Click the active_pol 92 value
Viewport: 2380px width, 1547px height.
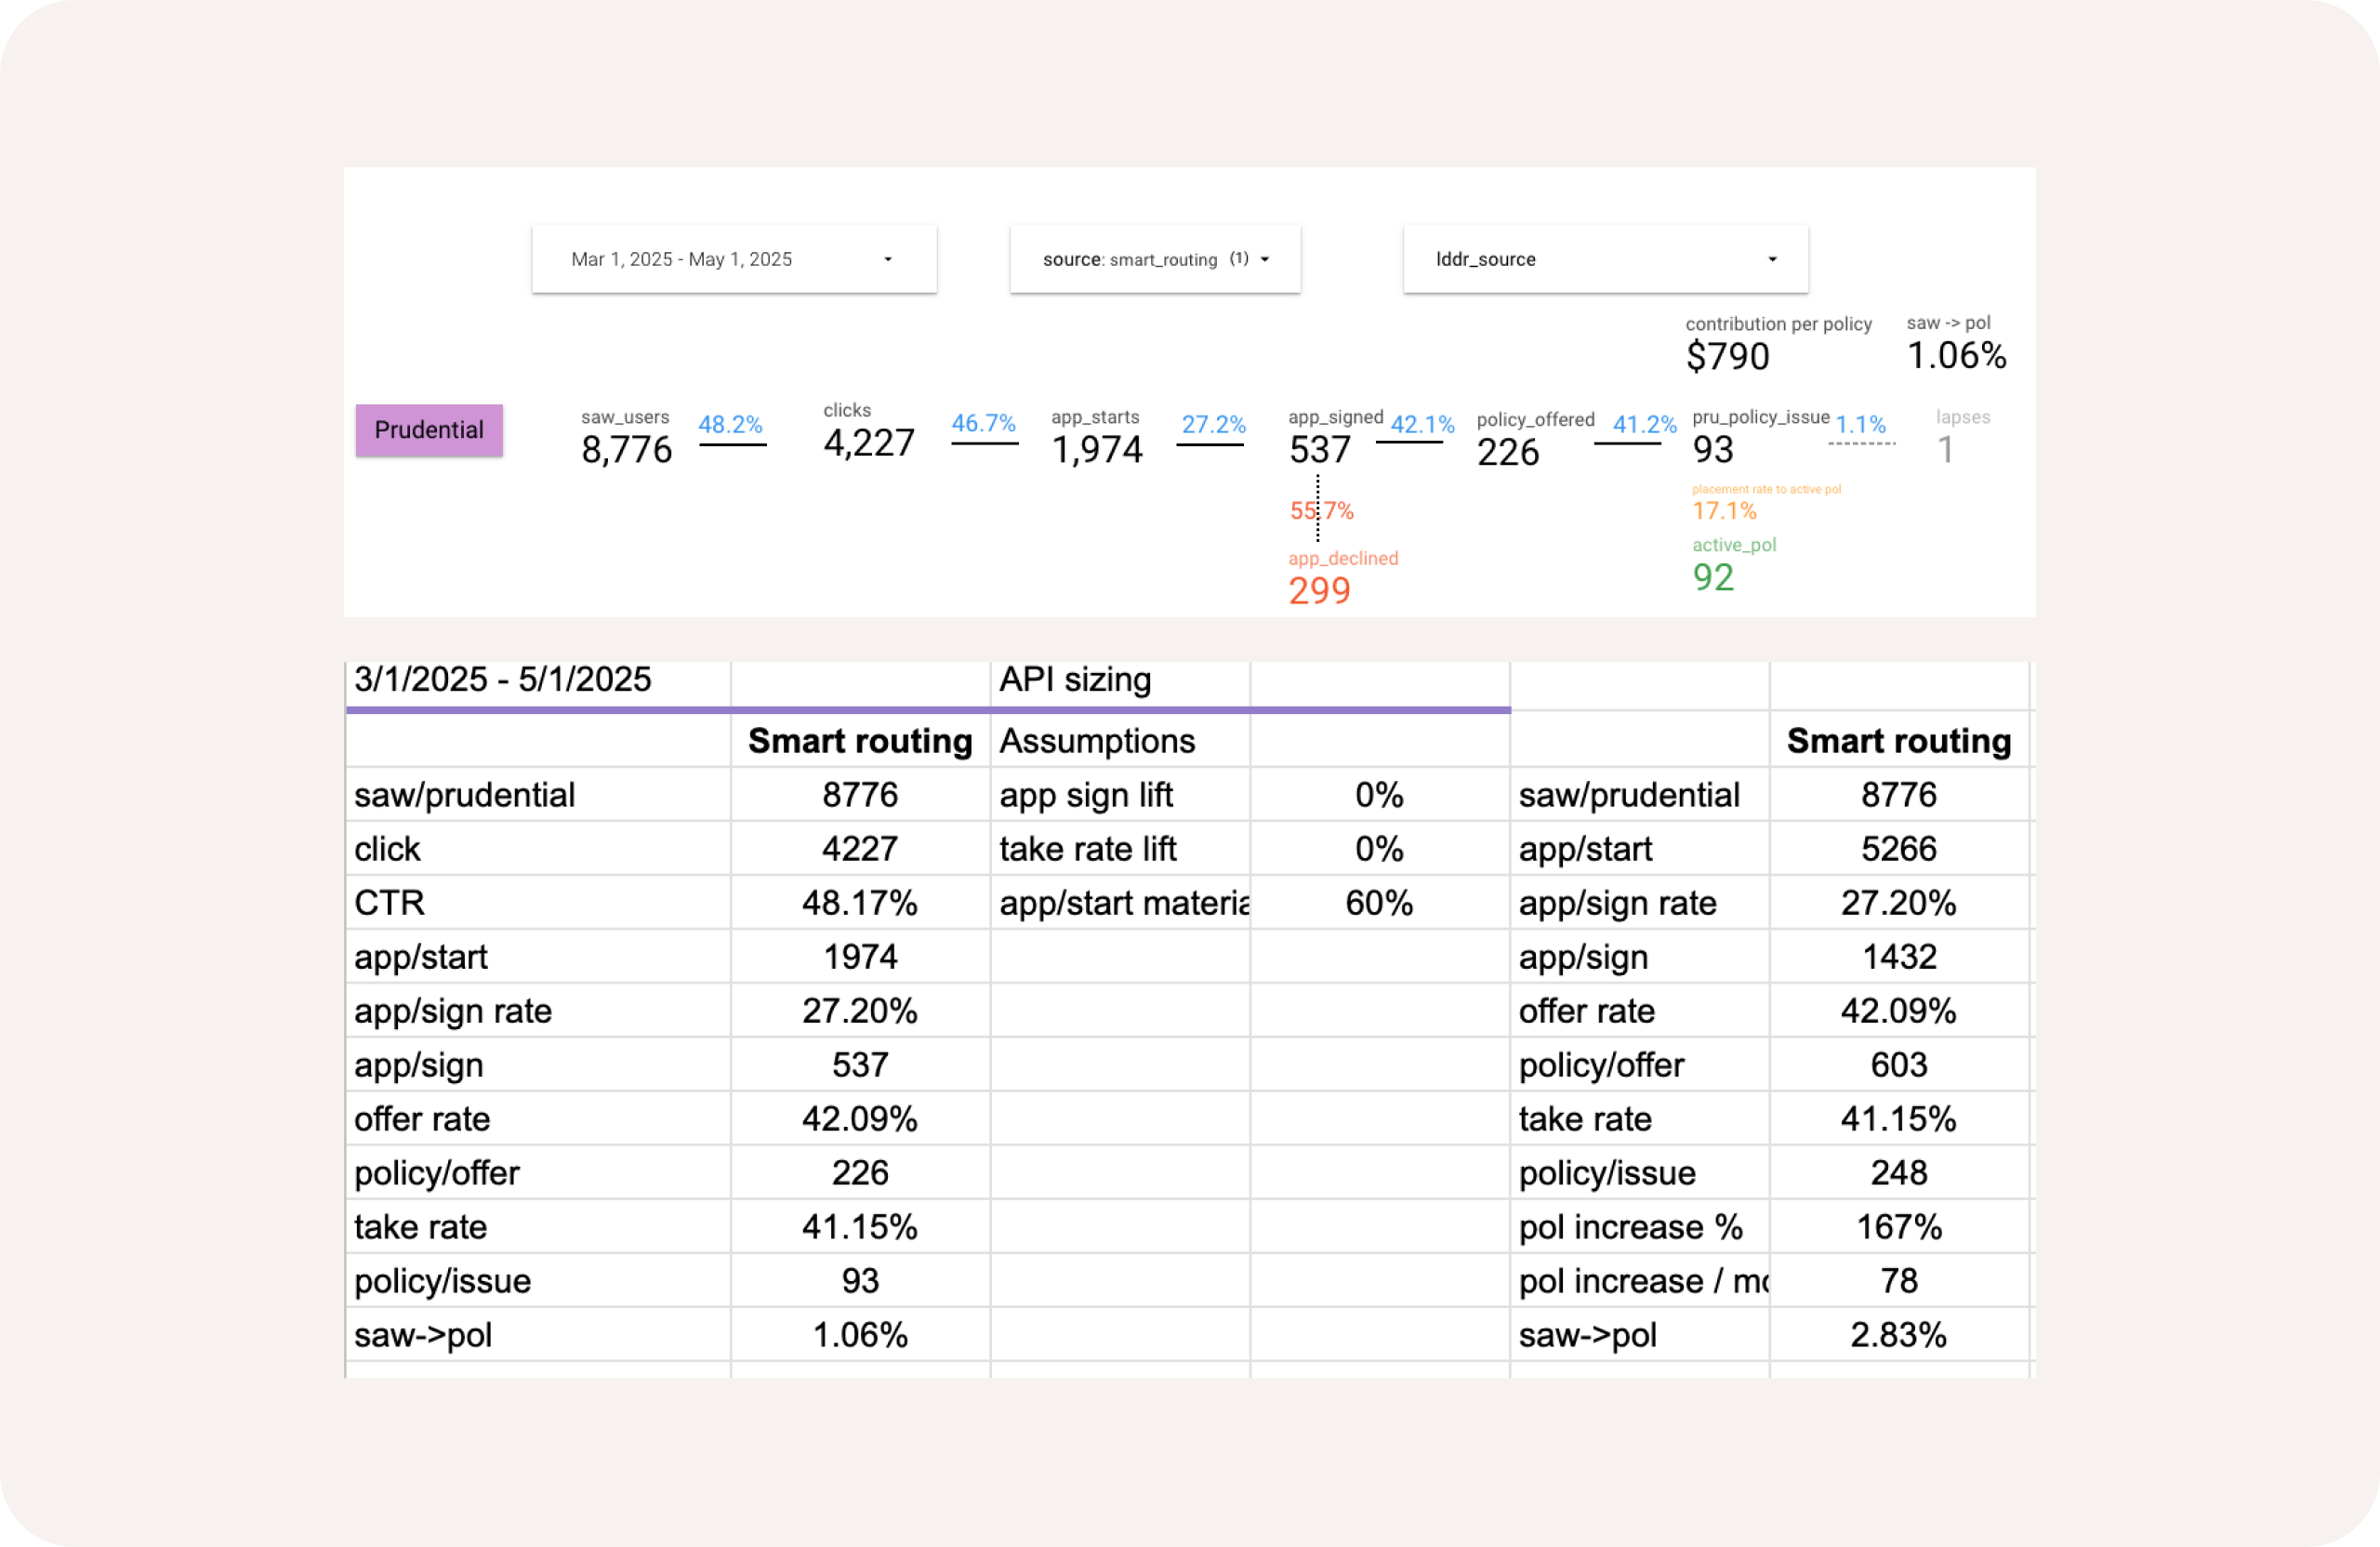tap(1712, 576)
